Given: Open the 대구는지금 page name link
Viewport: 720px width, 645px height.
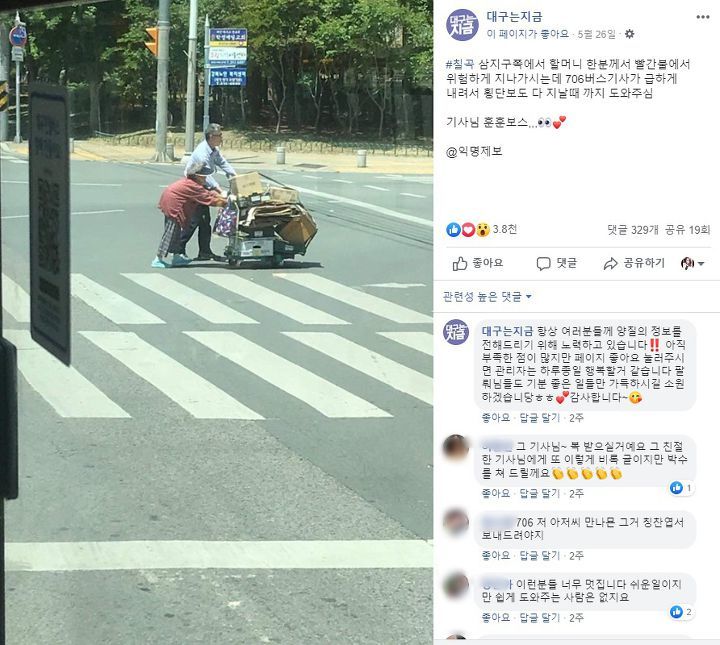Looking at the screenshot, I should point(514,17).
